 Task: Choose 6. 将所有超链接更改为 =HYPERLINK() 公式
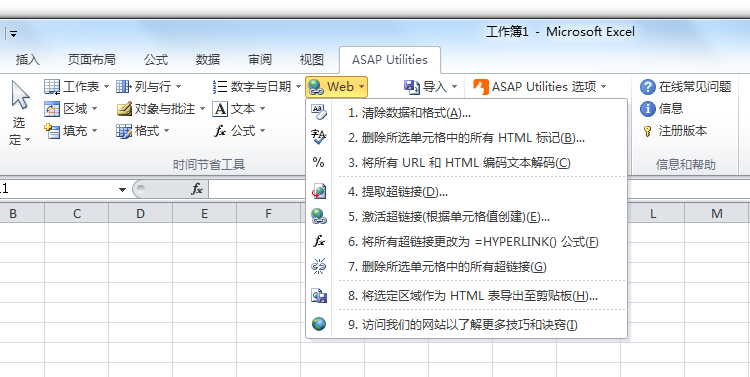[466, 242]
